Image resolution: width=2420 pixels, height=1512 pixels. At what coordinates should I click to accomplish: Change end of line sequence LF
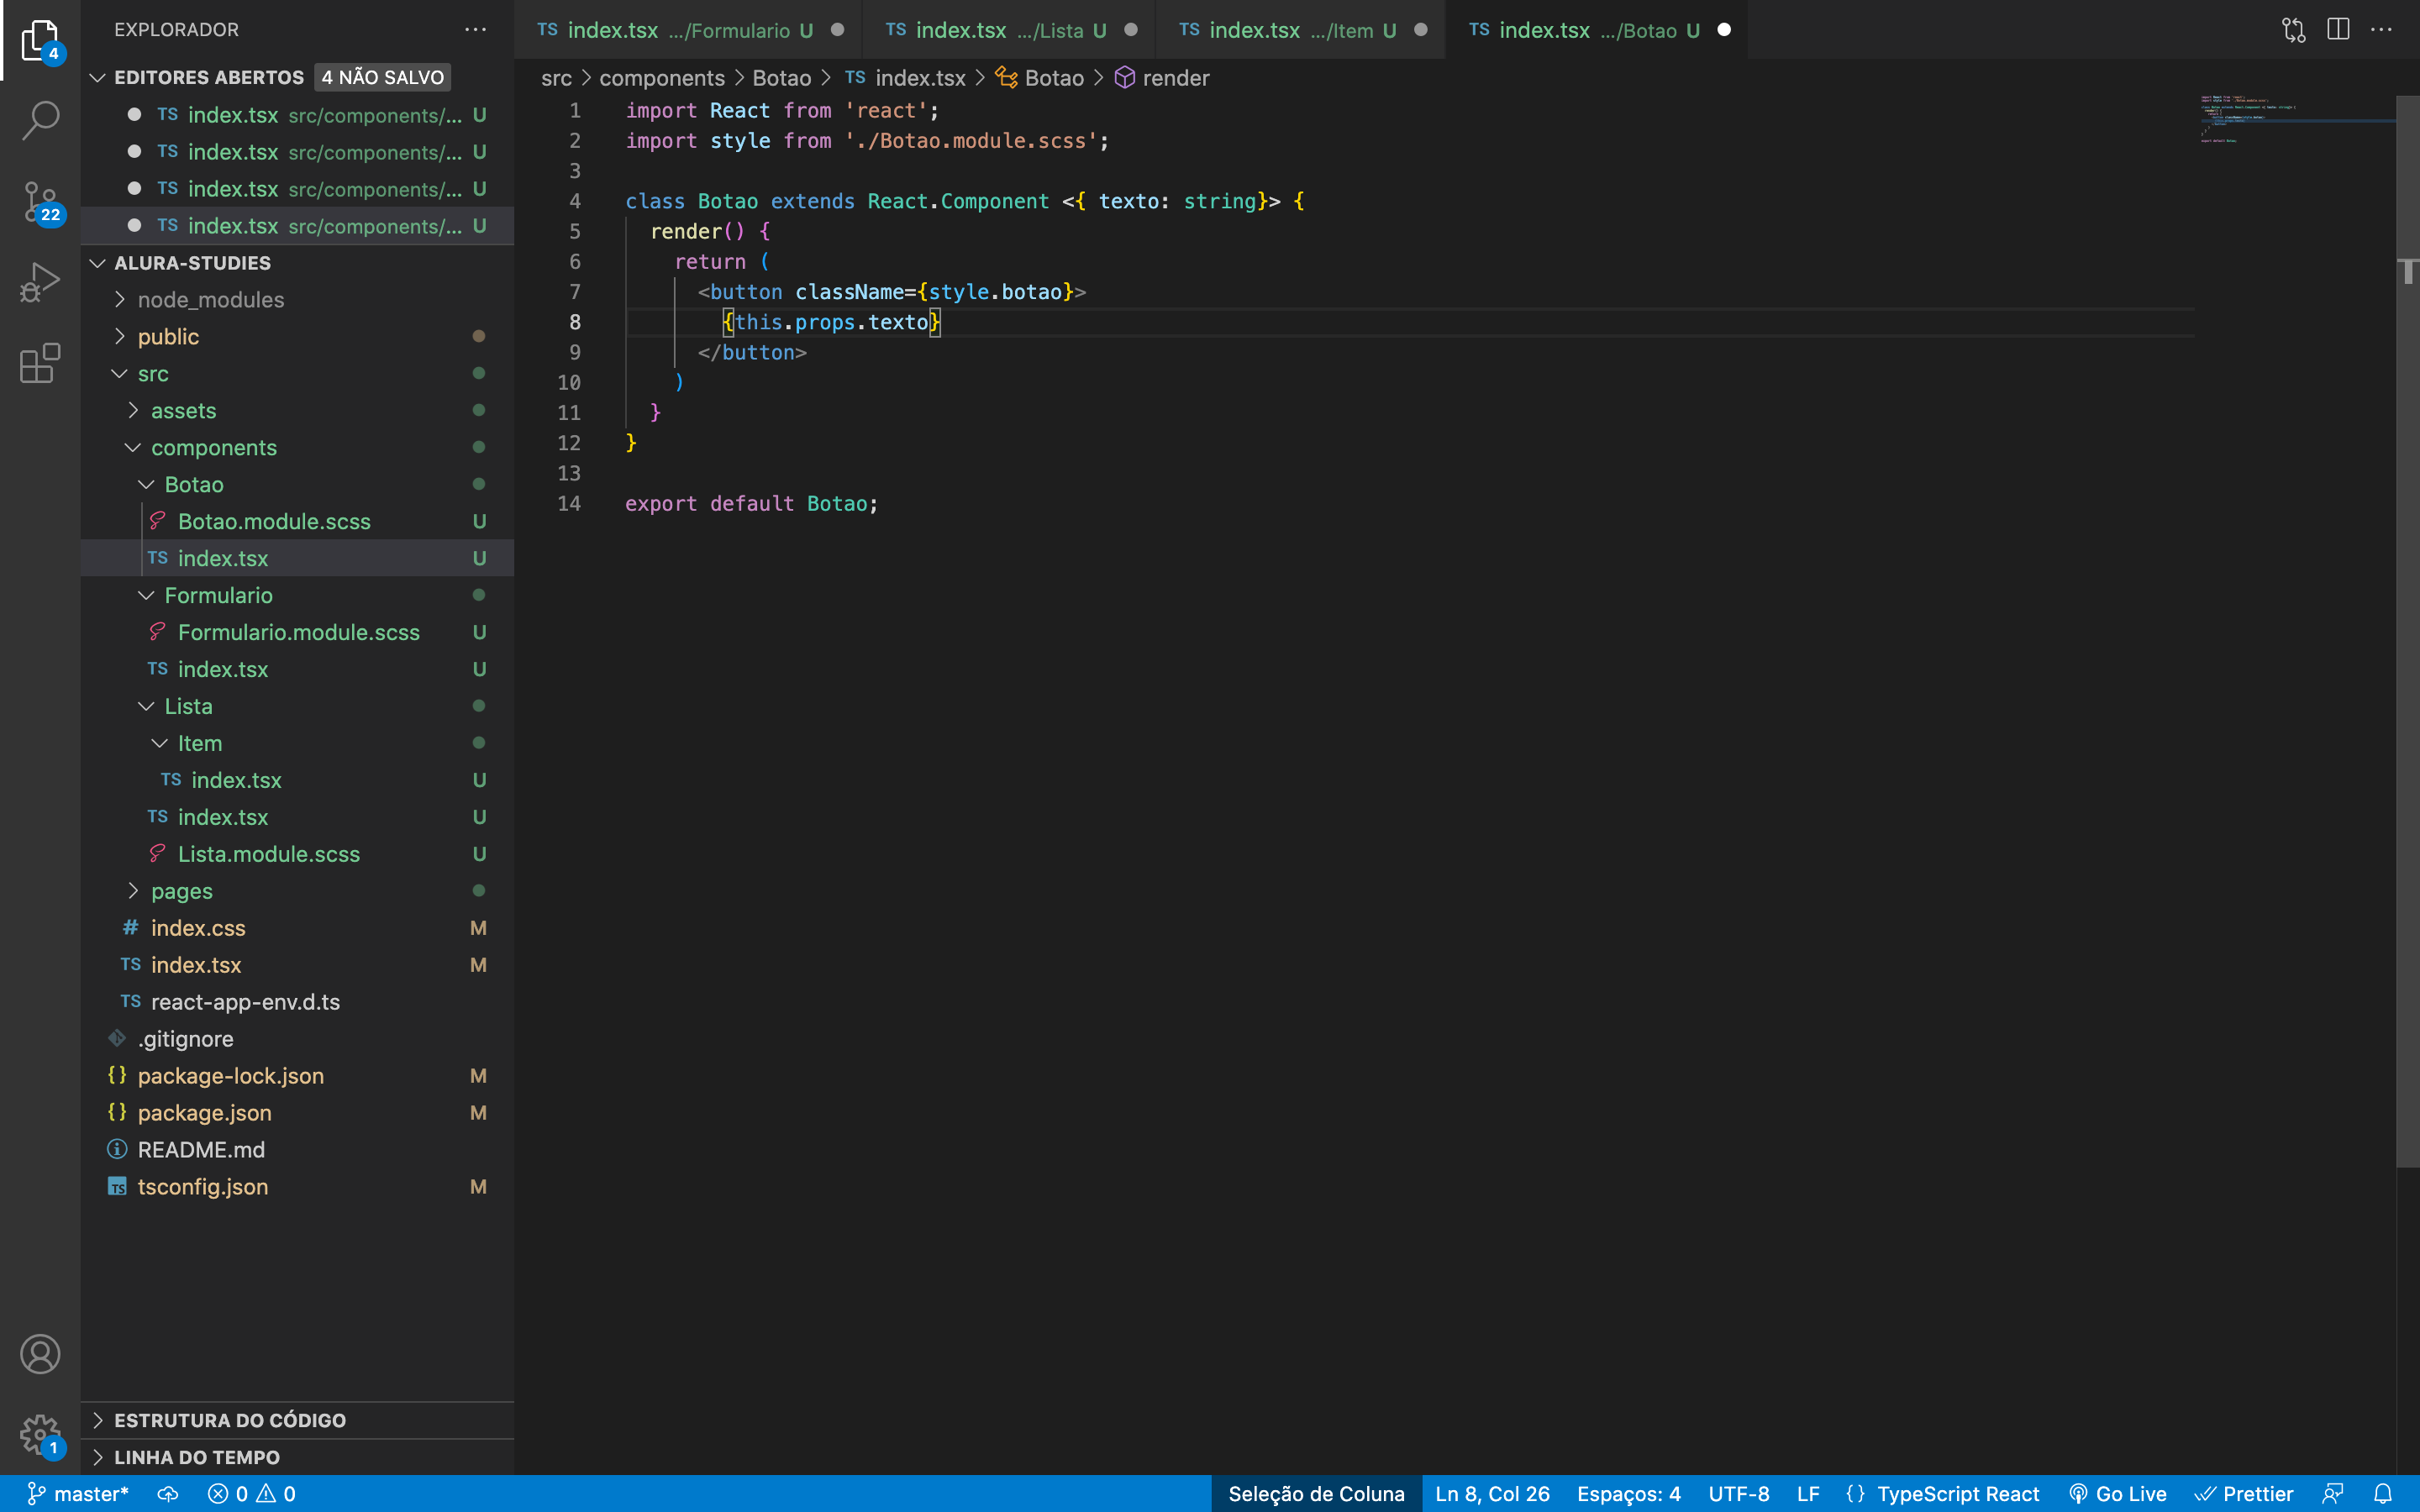(1808, 1494)
